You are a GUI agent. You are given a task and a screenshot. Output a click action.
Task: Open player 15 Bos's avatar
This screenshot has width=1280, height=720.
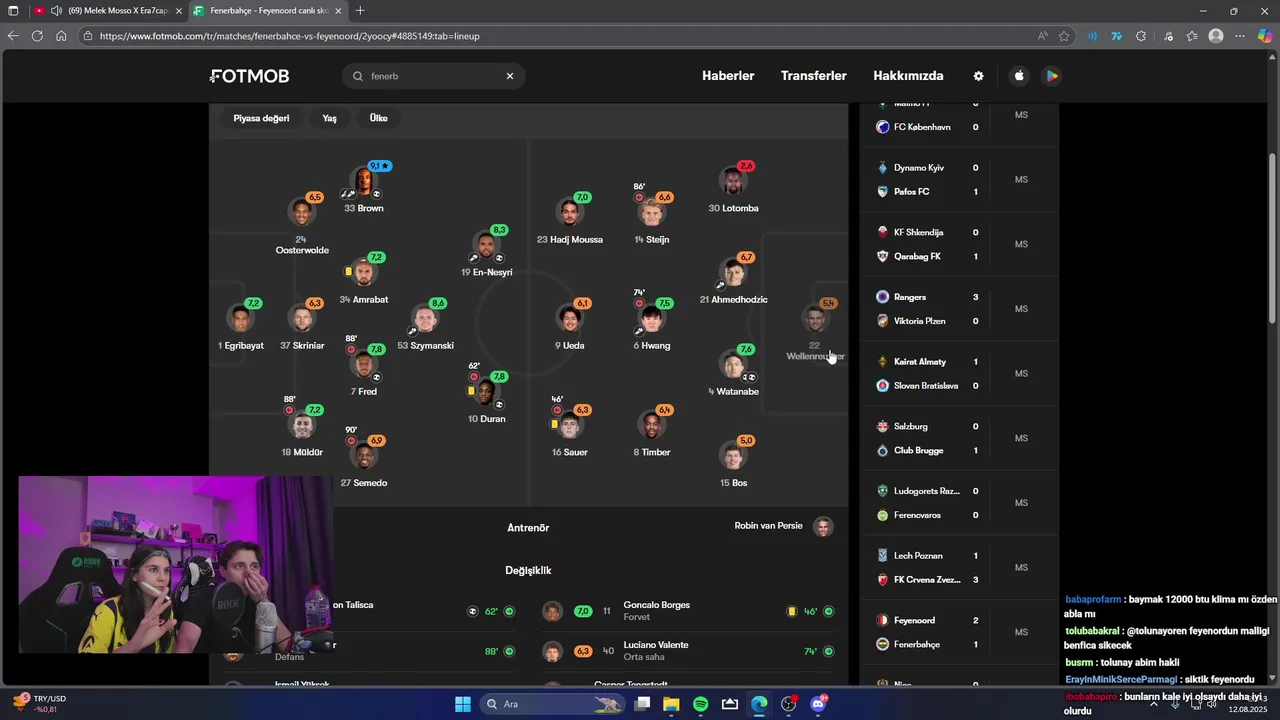733,456
